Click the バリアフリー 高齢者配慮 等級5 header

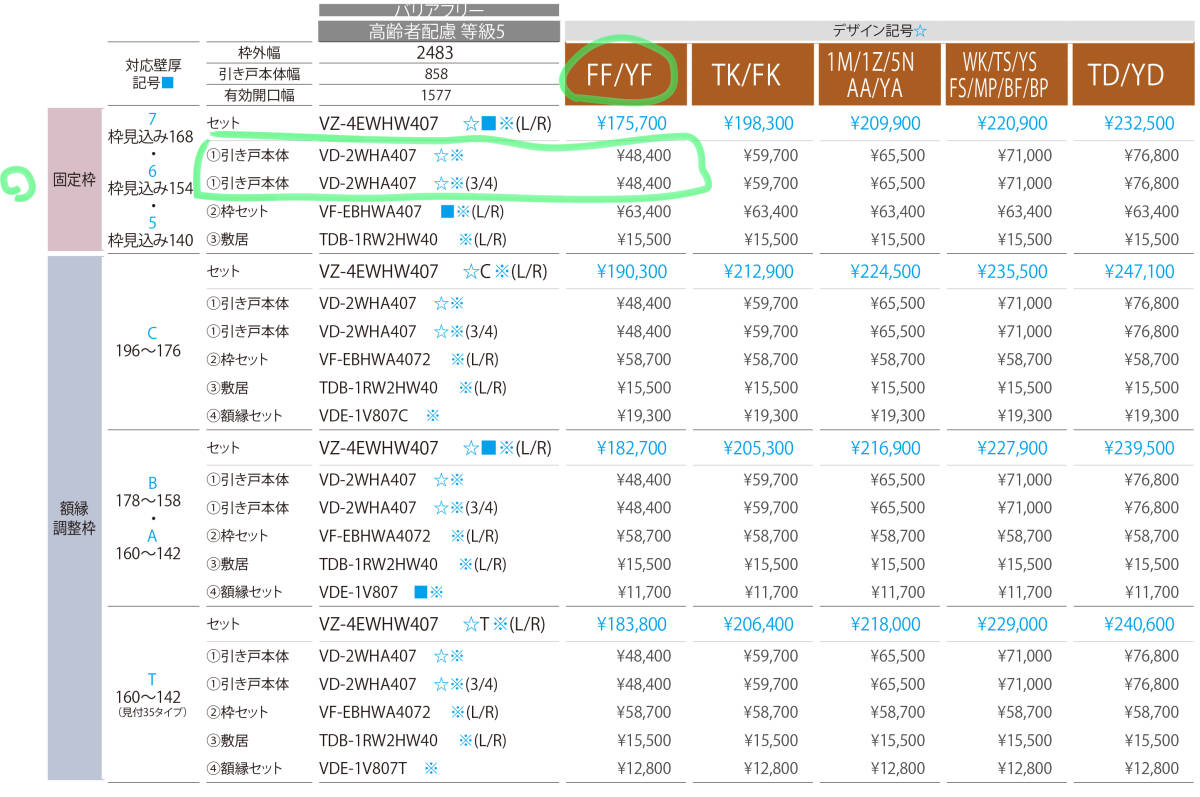(x=438, y=23)
